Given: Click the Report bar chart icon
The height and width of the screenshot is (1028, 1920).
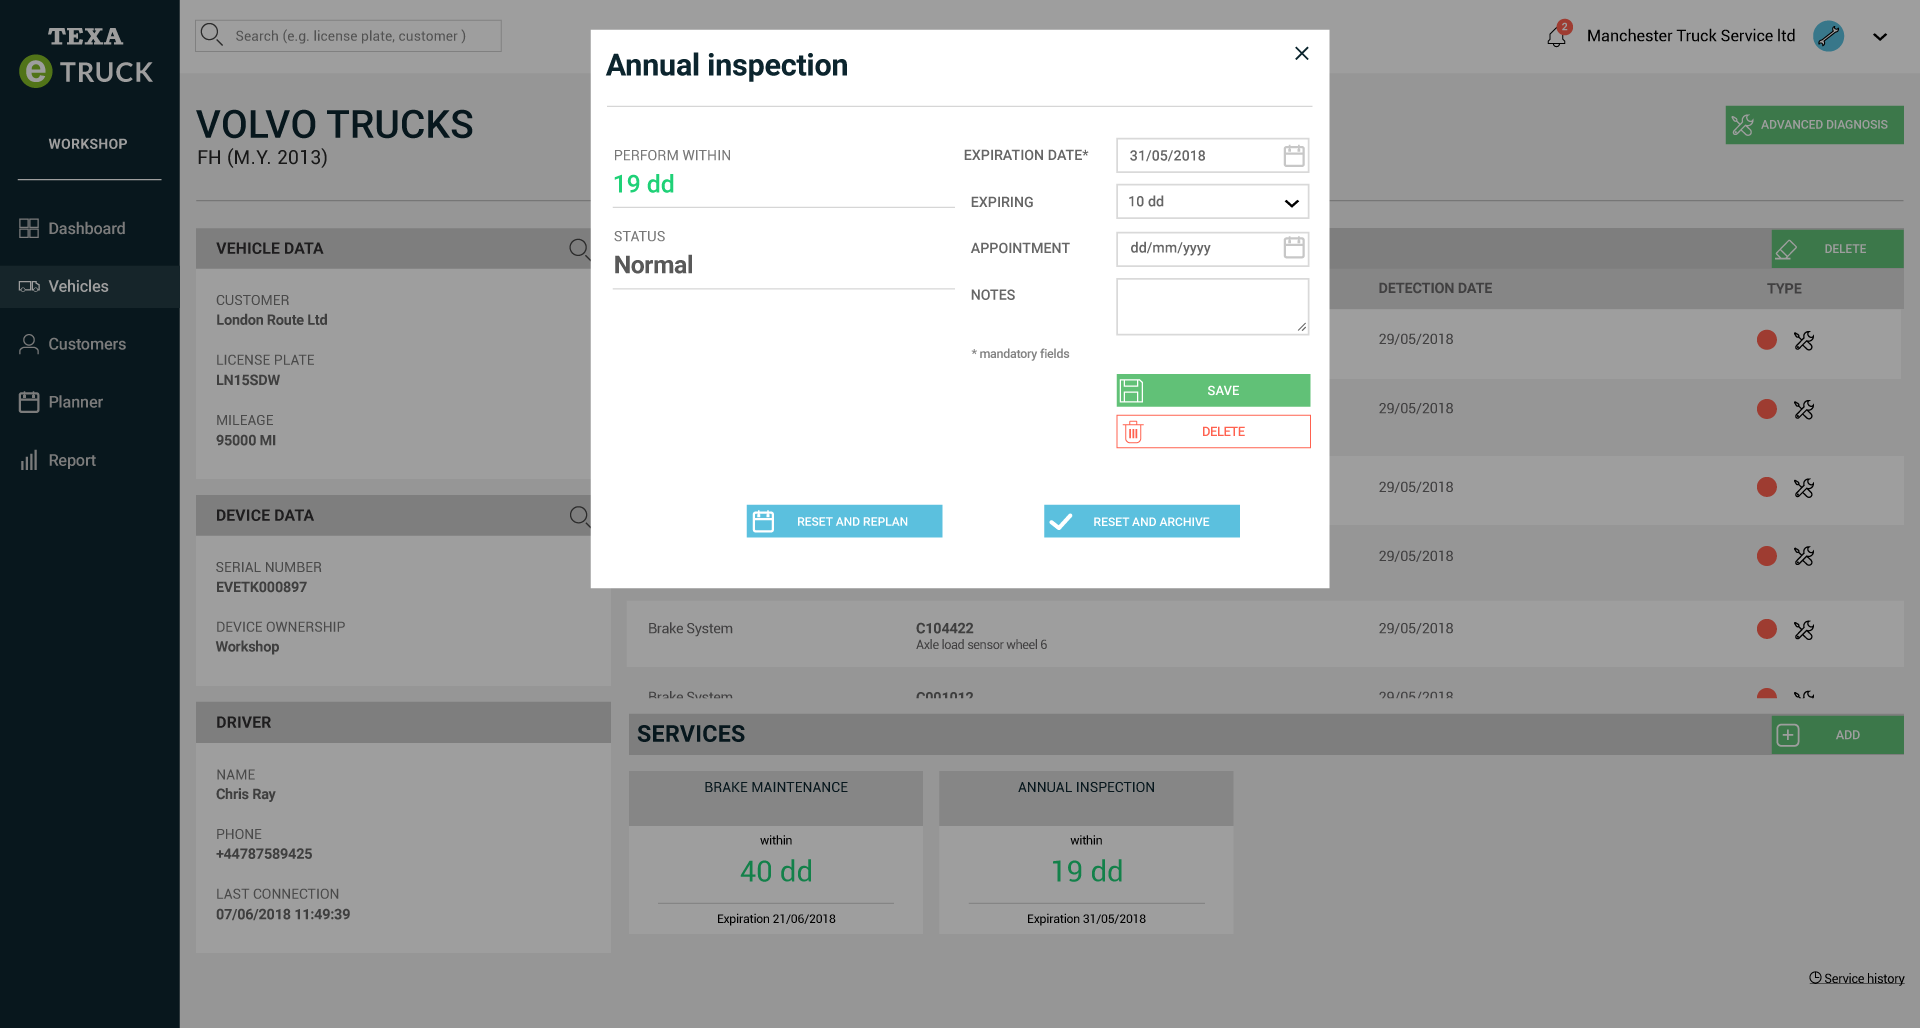Looking at the screenshot, I should click(x=29, y=461).
